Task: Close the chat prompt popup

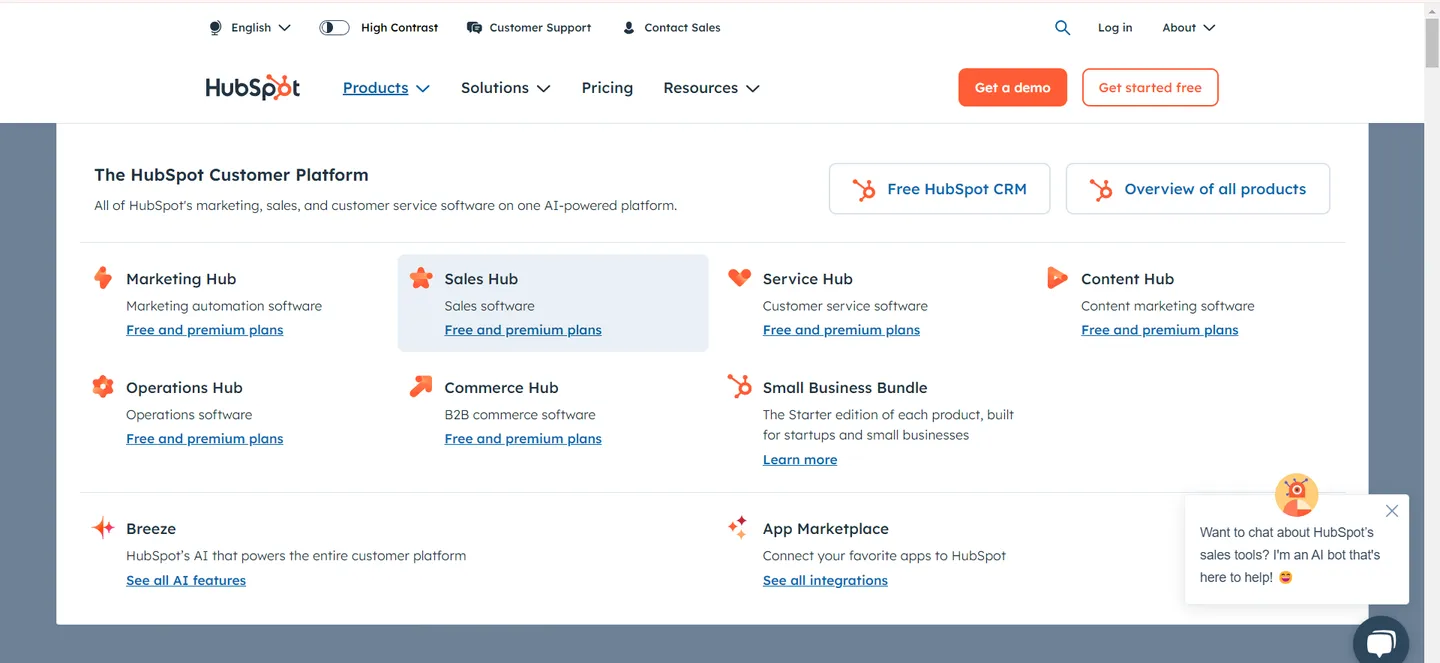Action: click(x=1392, y=511)
